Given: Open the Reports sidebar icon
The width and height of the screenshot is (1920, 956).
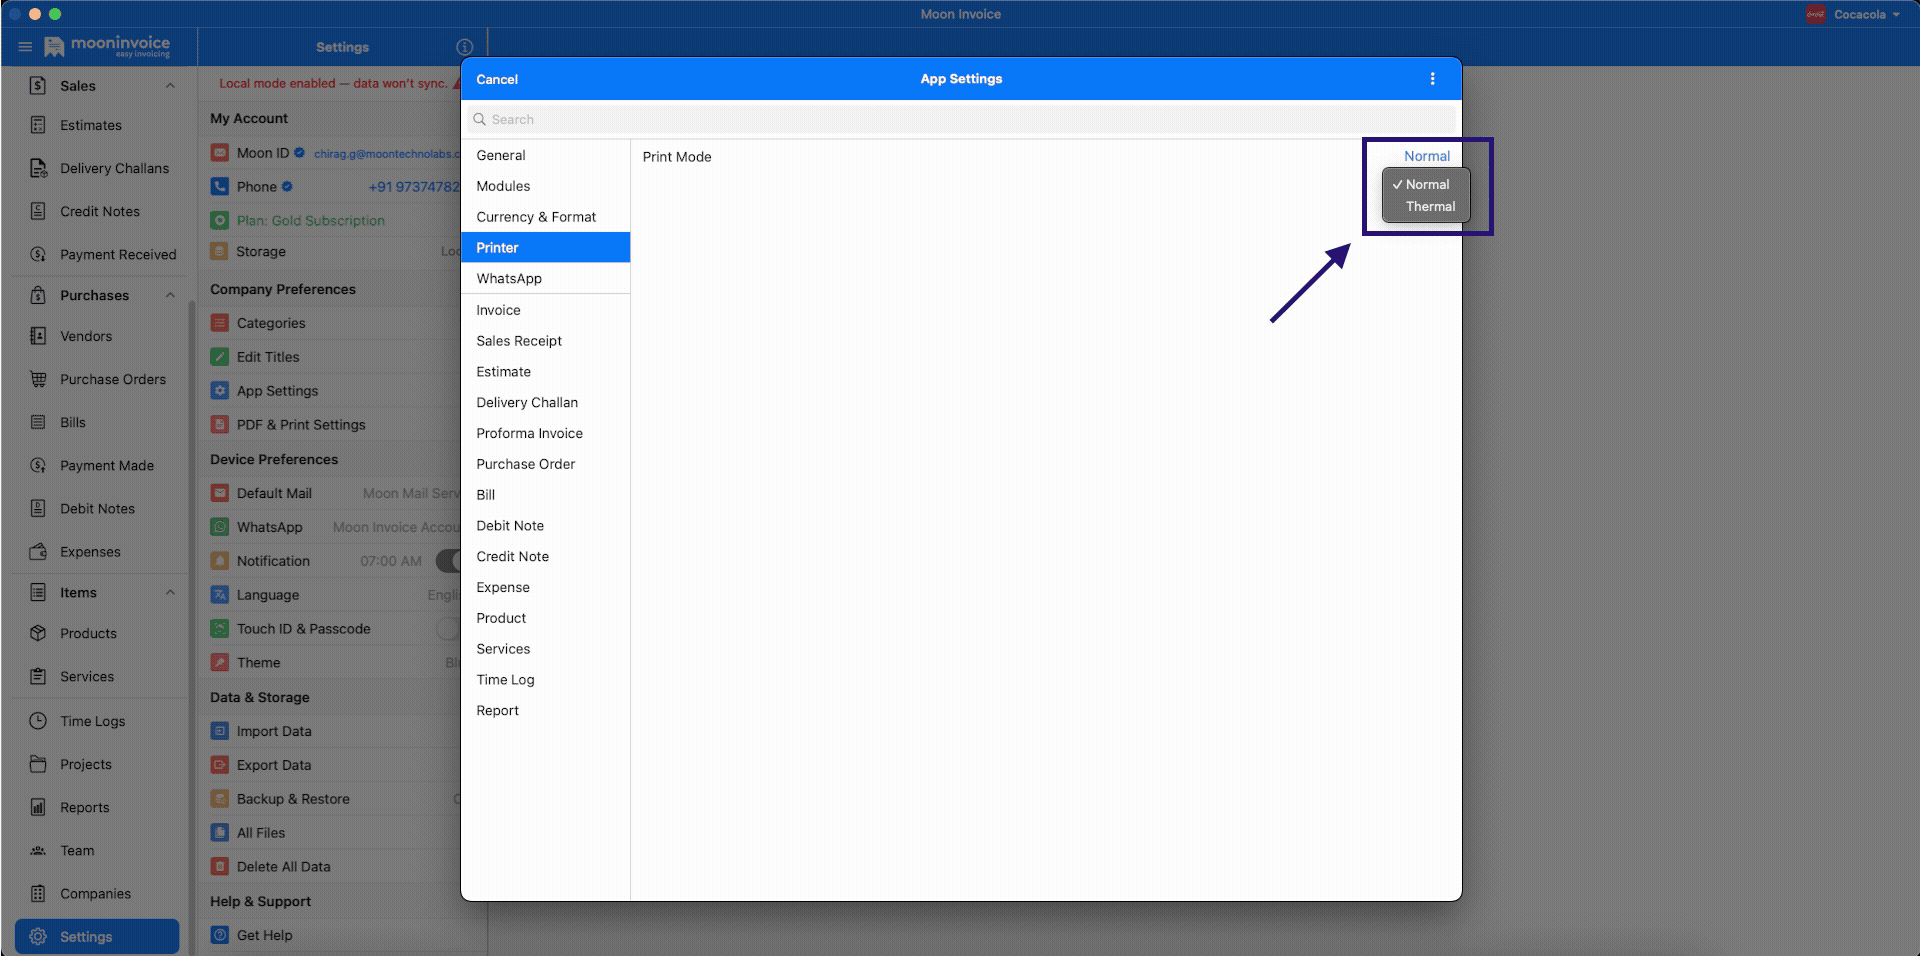Looking at the screenshot, I should pos(38,807).
